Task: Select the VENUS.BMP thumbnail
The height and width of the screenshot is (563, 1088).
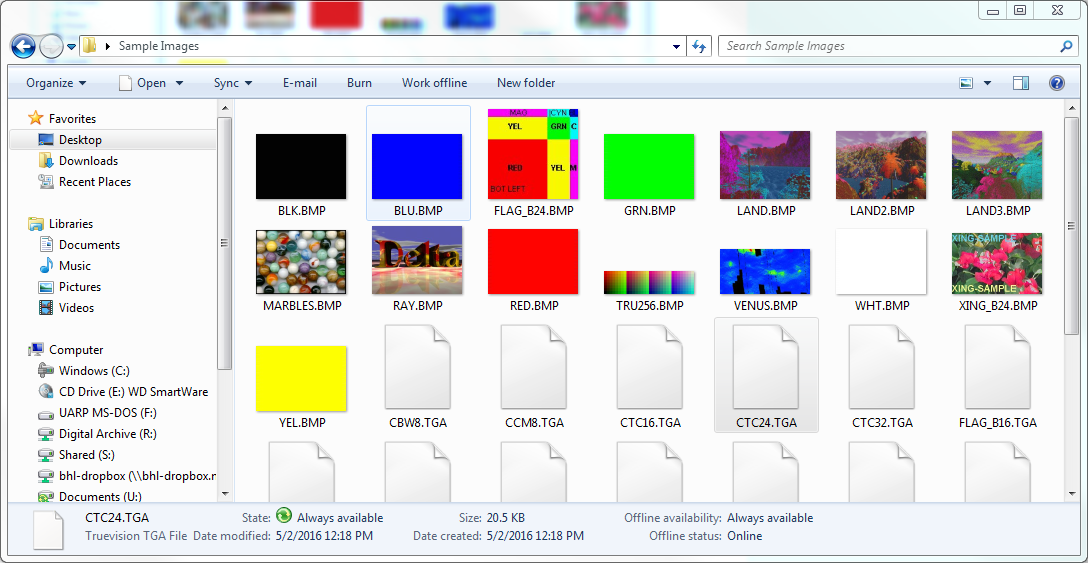Action: pos(765,272)
